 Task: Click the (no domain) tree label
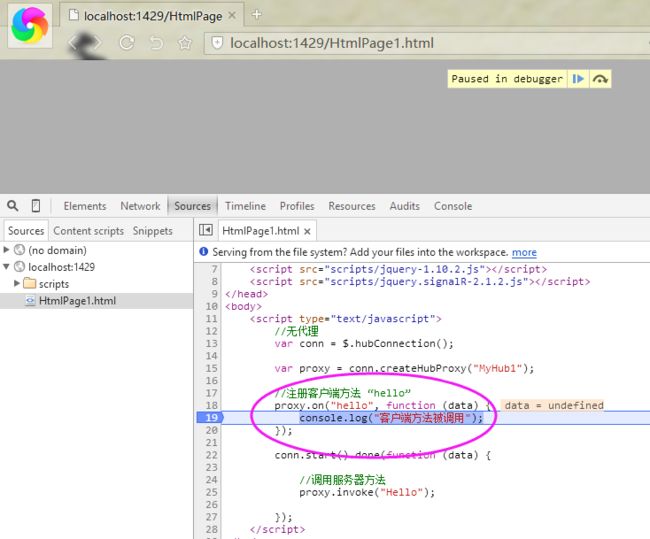(57, 250)
